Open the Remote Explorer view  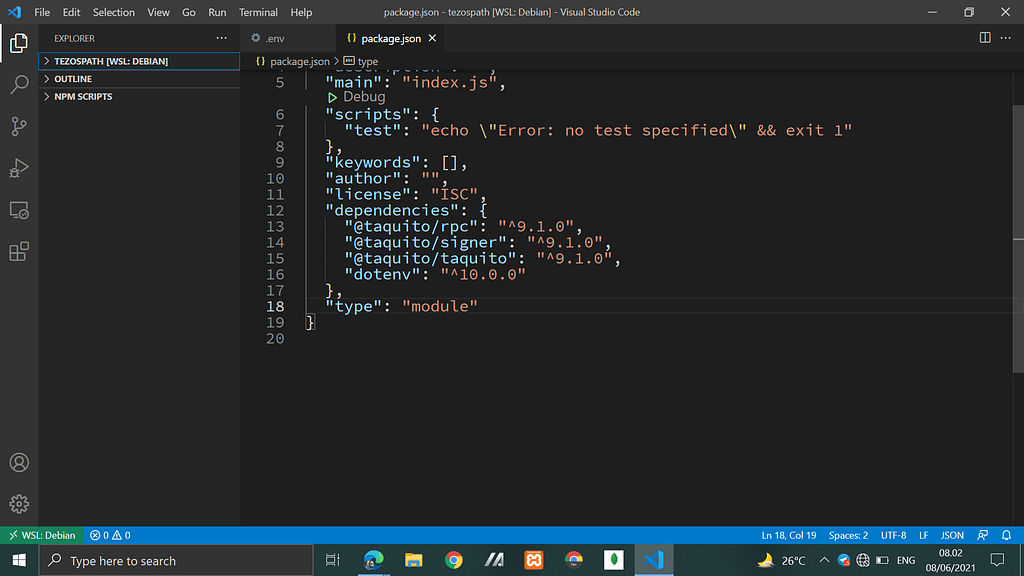coord(19,210)
